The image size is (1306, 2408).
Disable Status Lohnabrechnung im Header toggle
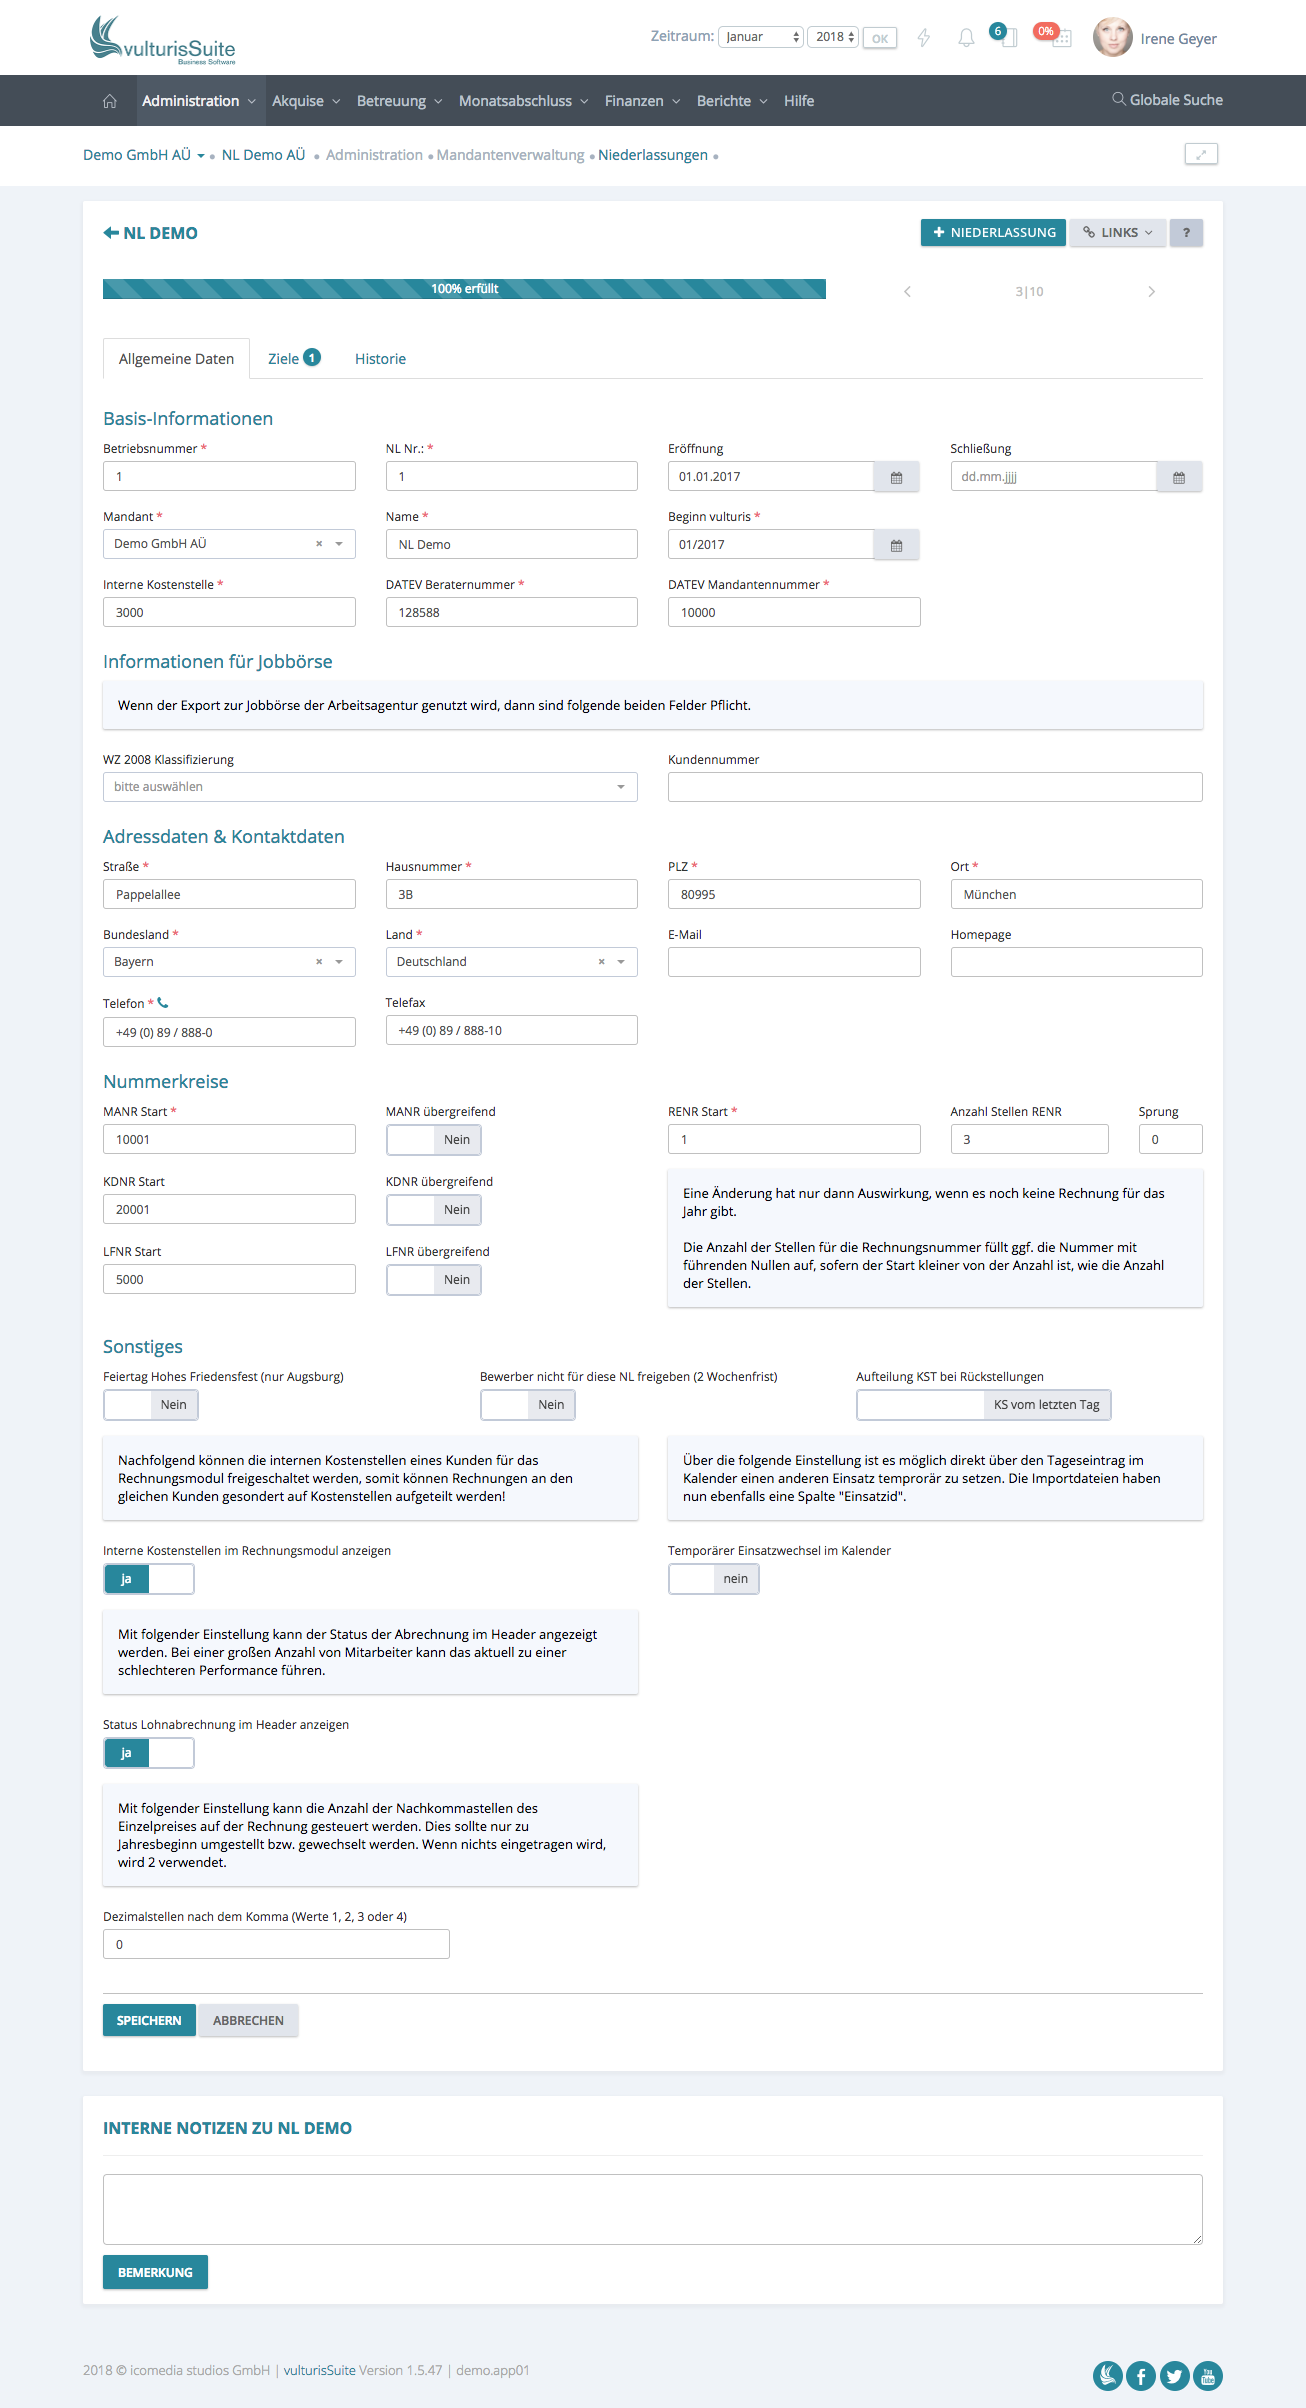click(149, 1753)
